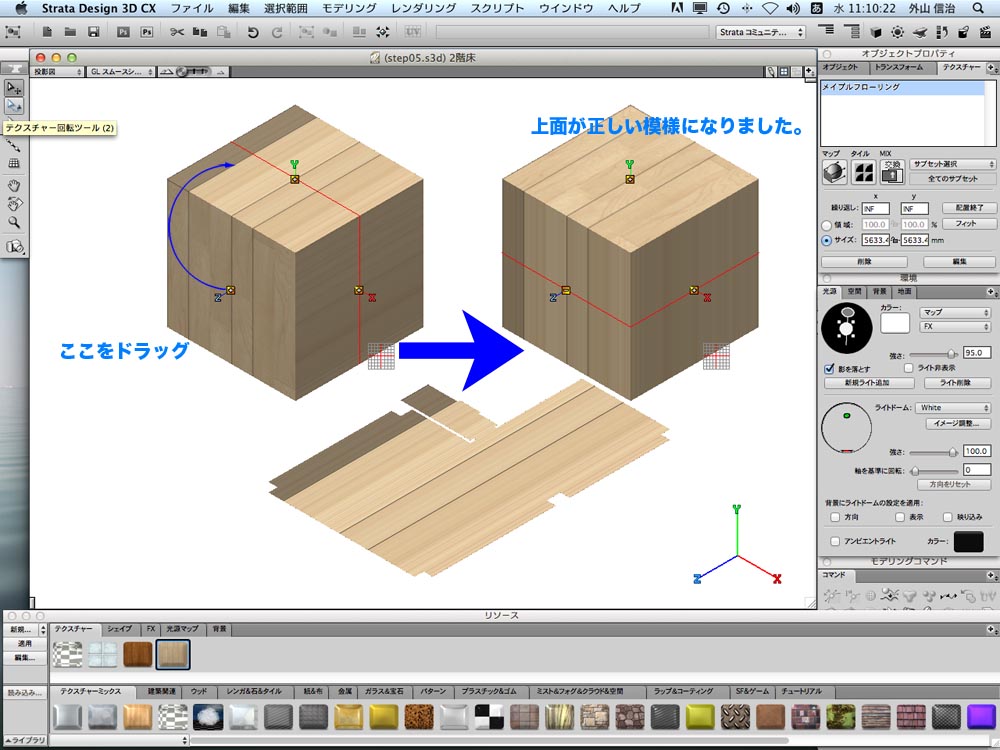
Task: Click the Tile pattern icon button
Action: [x=864, y=172]
